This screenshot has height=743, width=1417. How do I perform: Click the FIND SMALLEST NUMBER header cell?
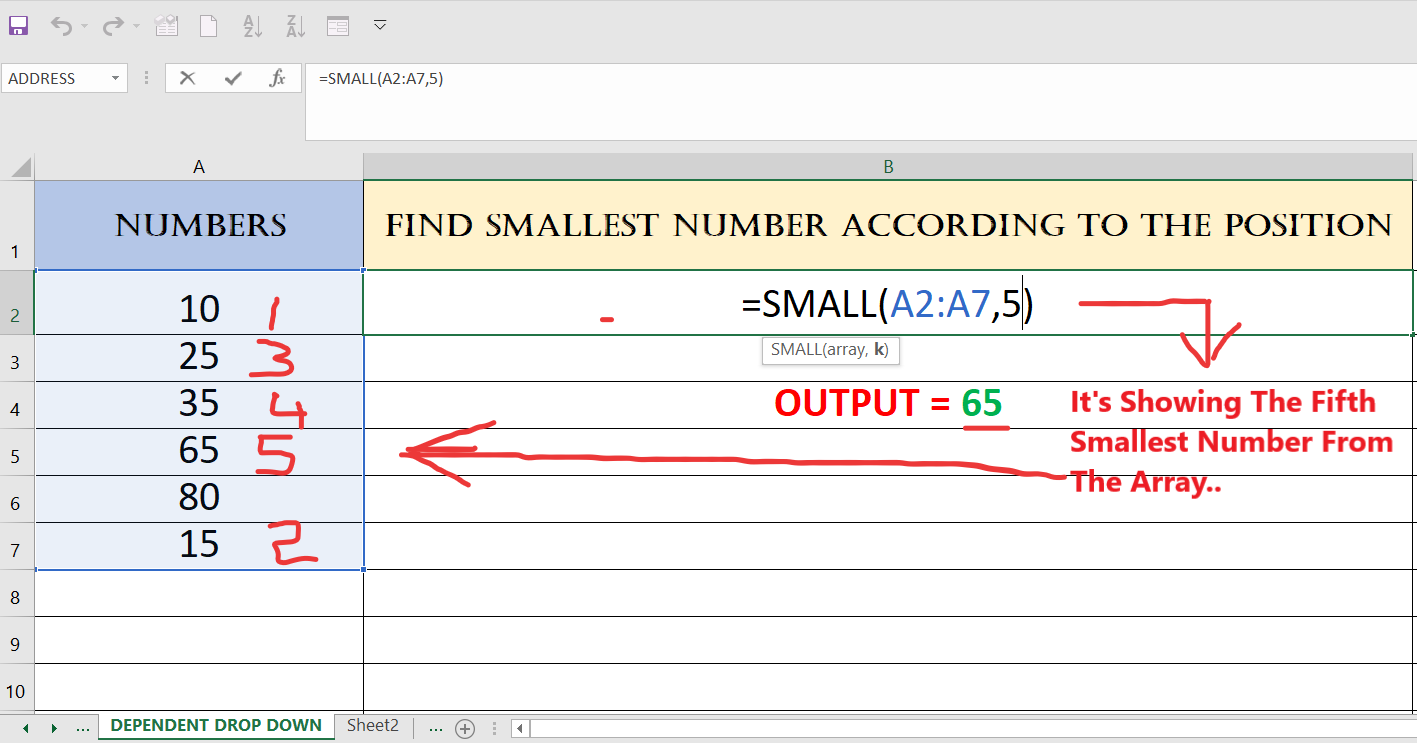click(889, 225)
